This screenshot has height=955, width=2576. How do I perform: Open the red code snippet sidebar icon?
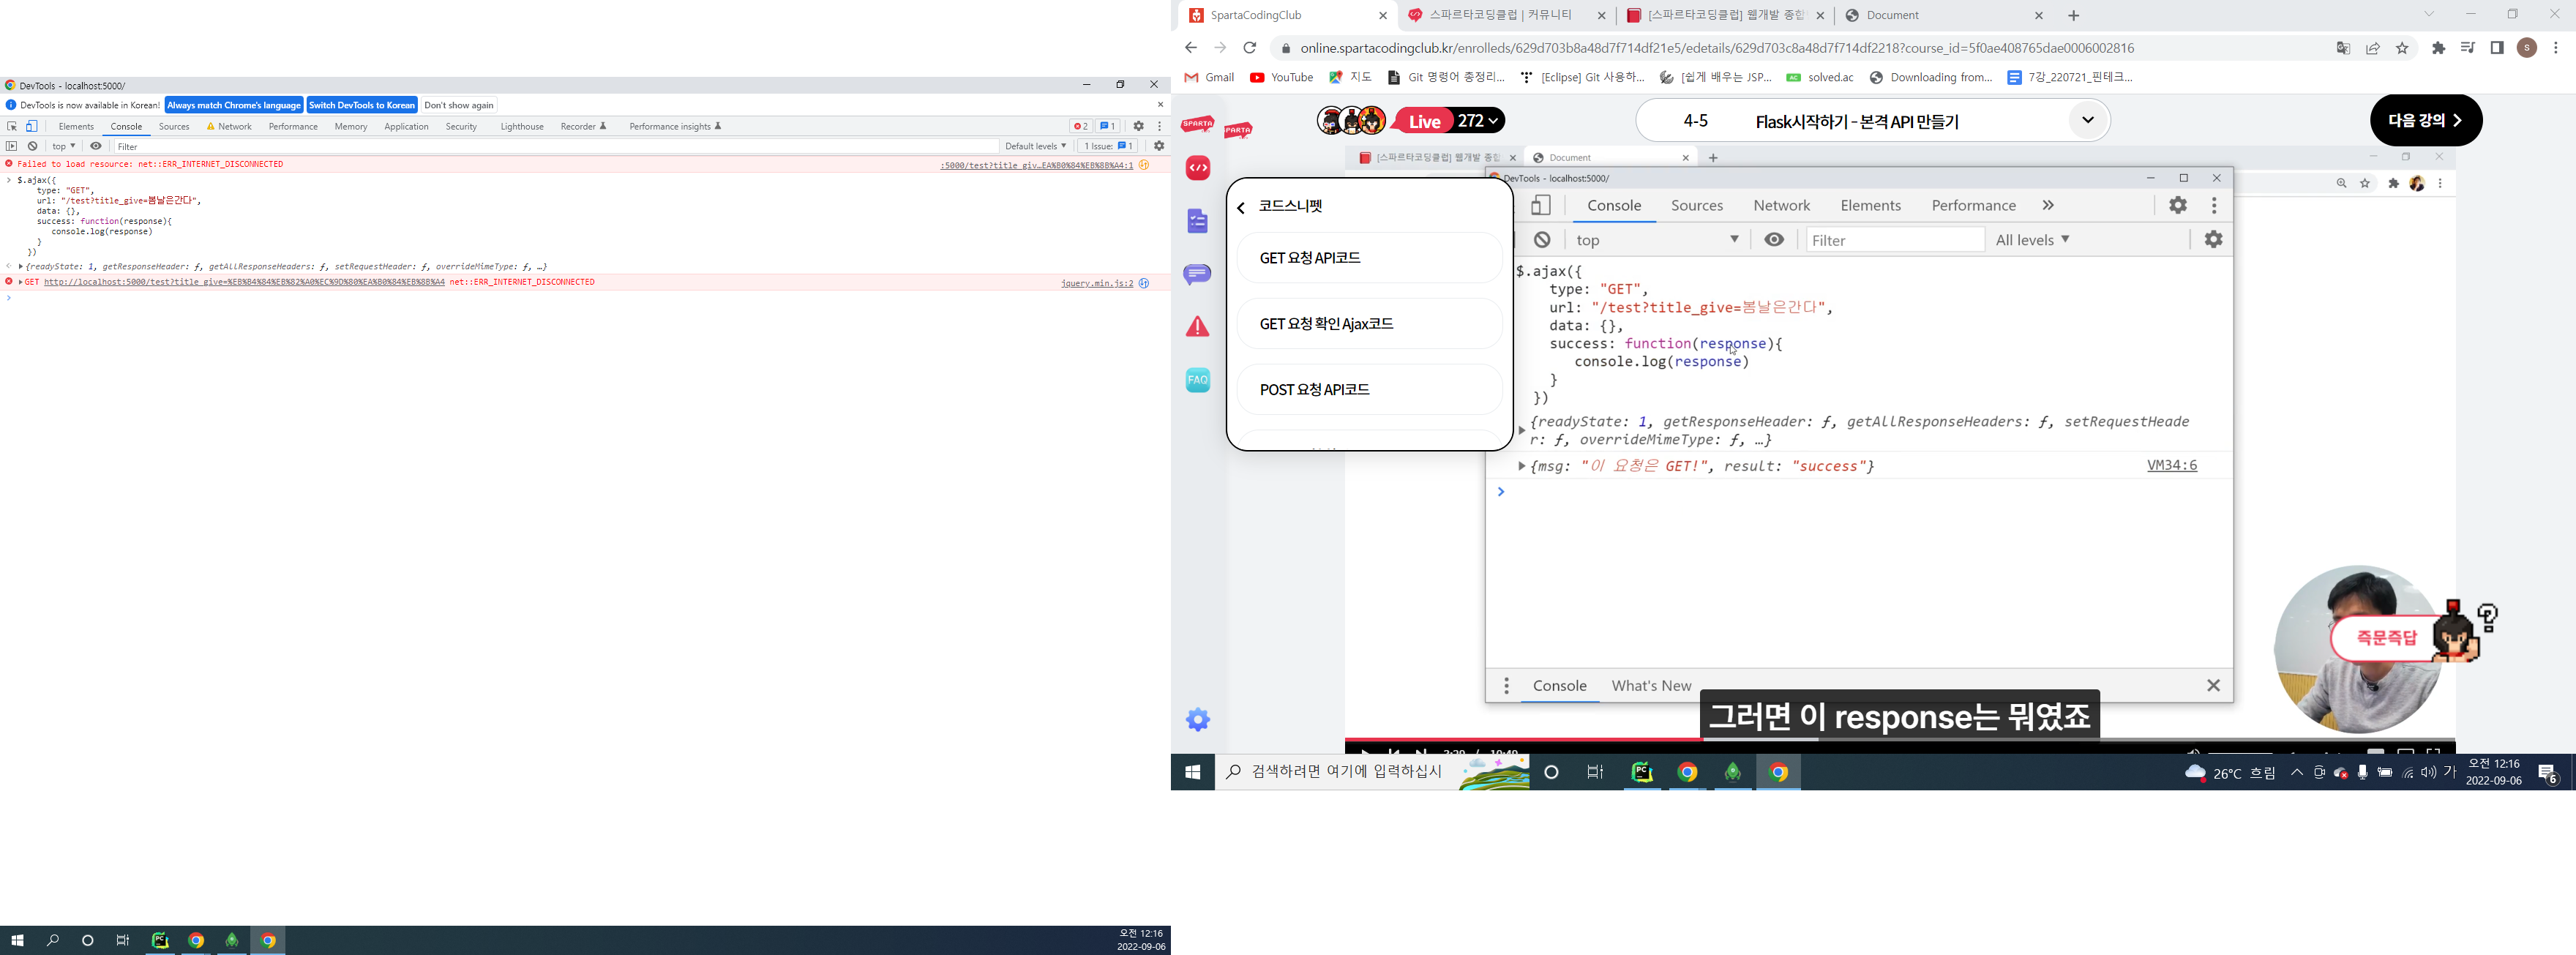[x=1198, y=168]
